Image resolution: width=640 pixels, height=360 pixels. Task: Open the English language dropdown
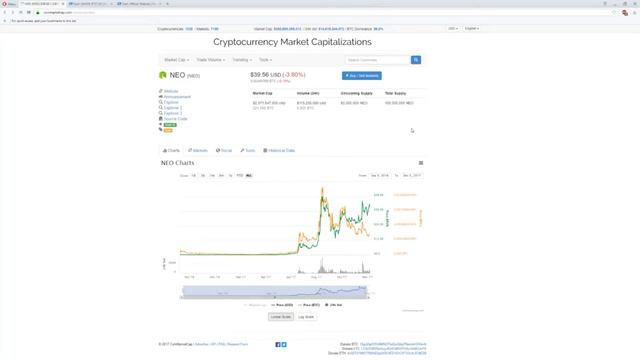pos(472,29)
